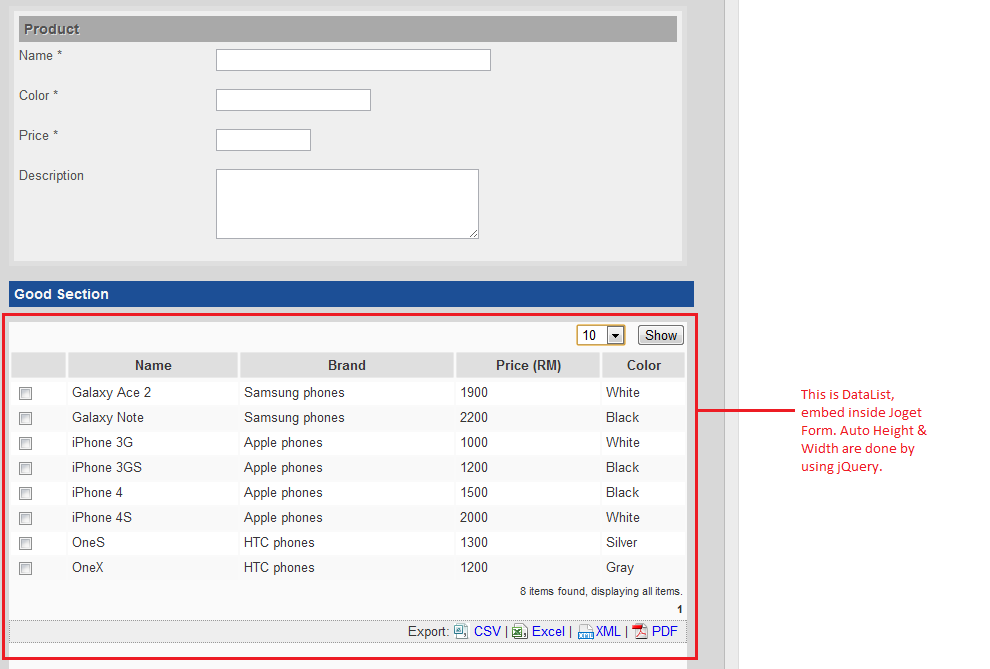Select the iPhone 3G row checkbox
This screenshot has height=669, width=990.
(x=25, y=443)
